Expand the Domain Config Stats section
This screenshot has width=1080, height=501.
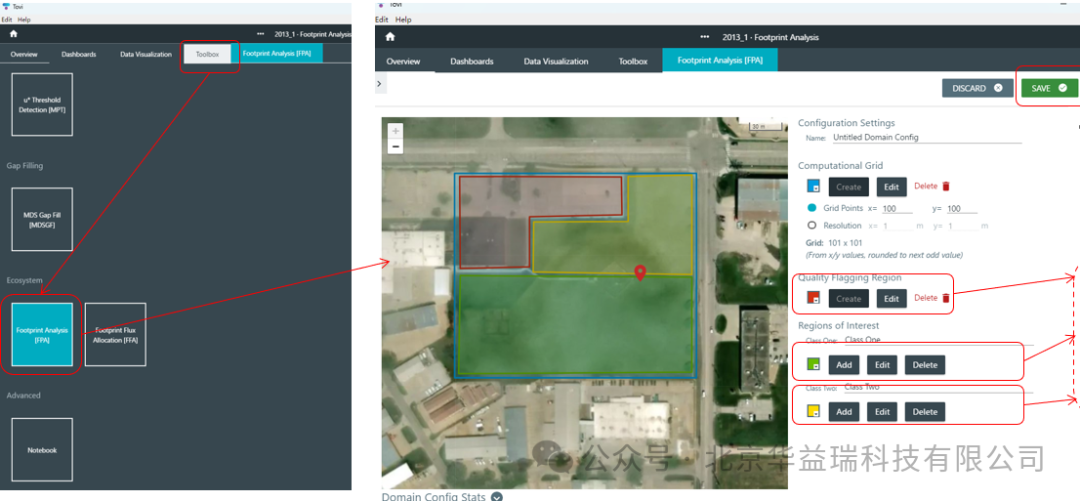(x=497, y=496)
